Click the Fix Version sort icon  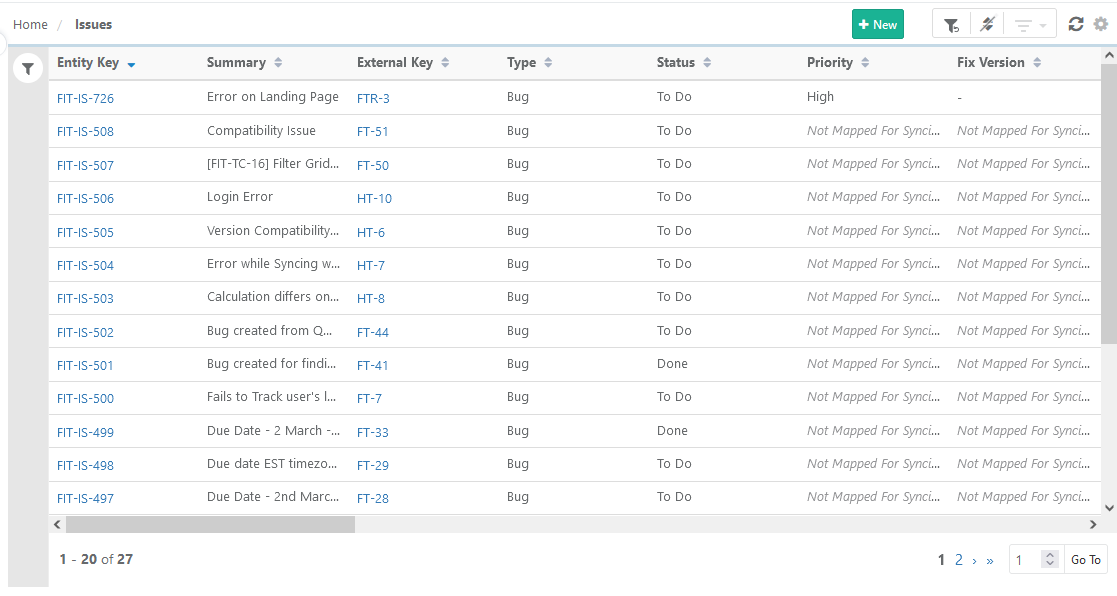click(1036, 62)
